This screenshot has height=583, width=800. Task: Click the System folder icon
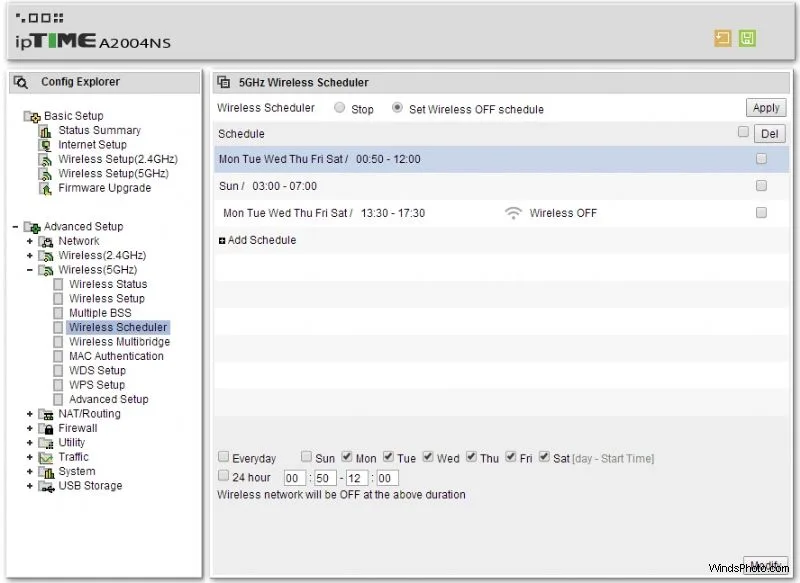(x=46, y=472)
